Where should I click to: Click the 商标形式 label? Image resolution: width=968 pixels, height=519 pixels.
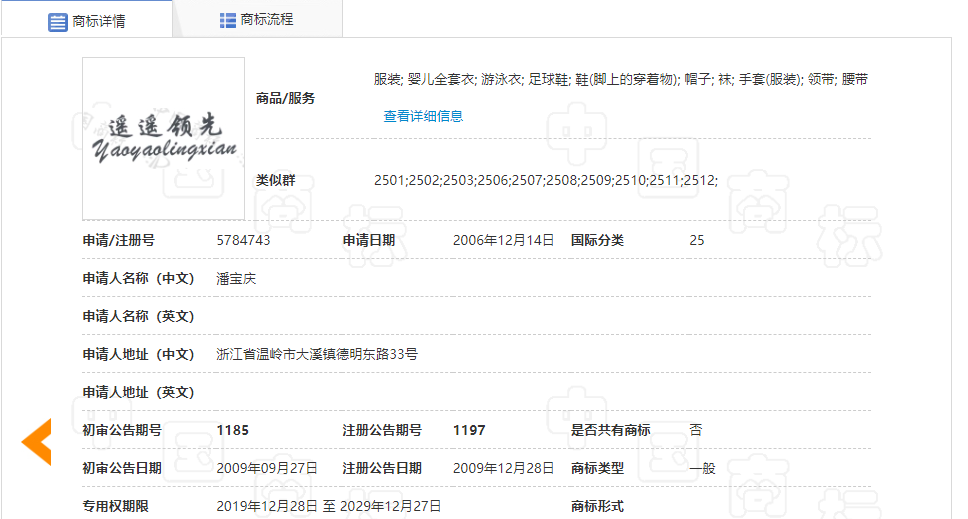[597, 506]
